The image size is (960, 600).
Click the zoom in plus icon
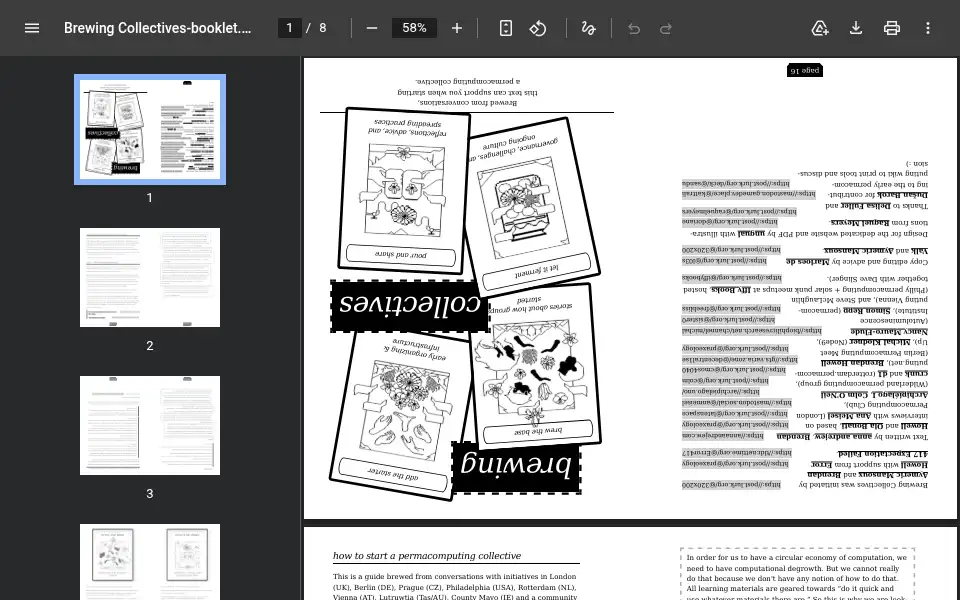(457, 28)
